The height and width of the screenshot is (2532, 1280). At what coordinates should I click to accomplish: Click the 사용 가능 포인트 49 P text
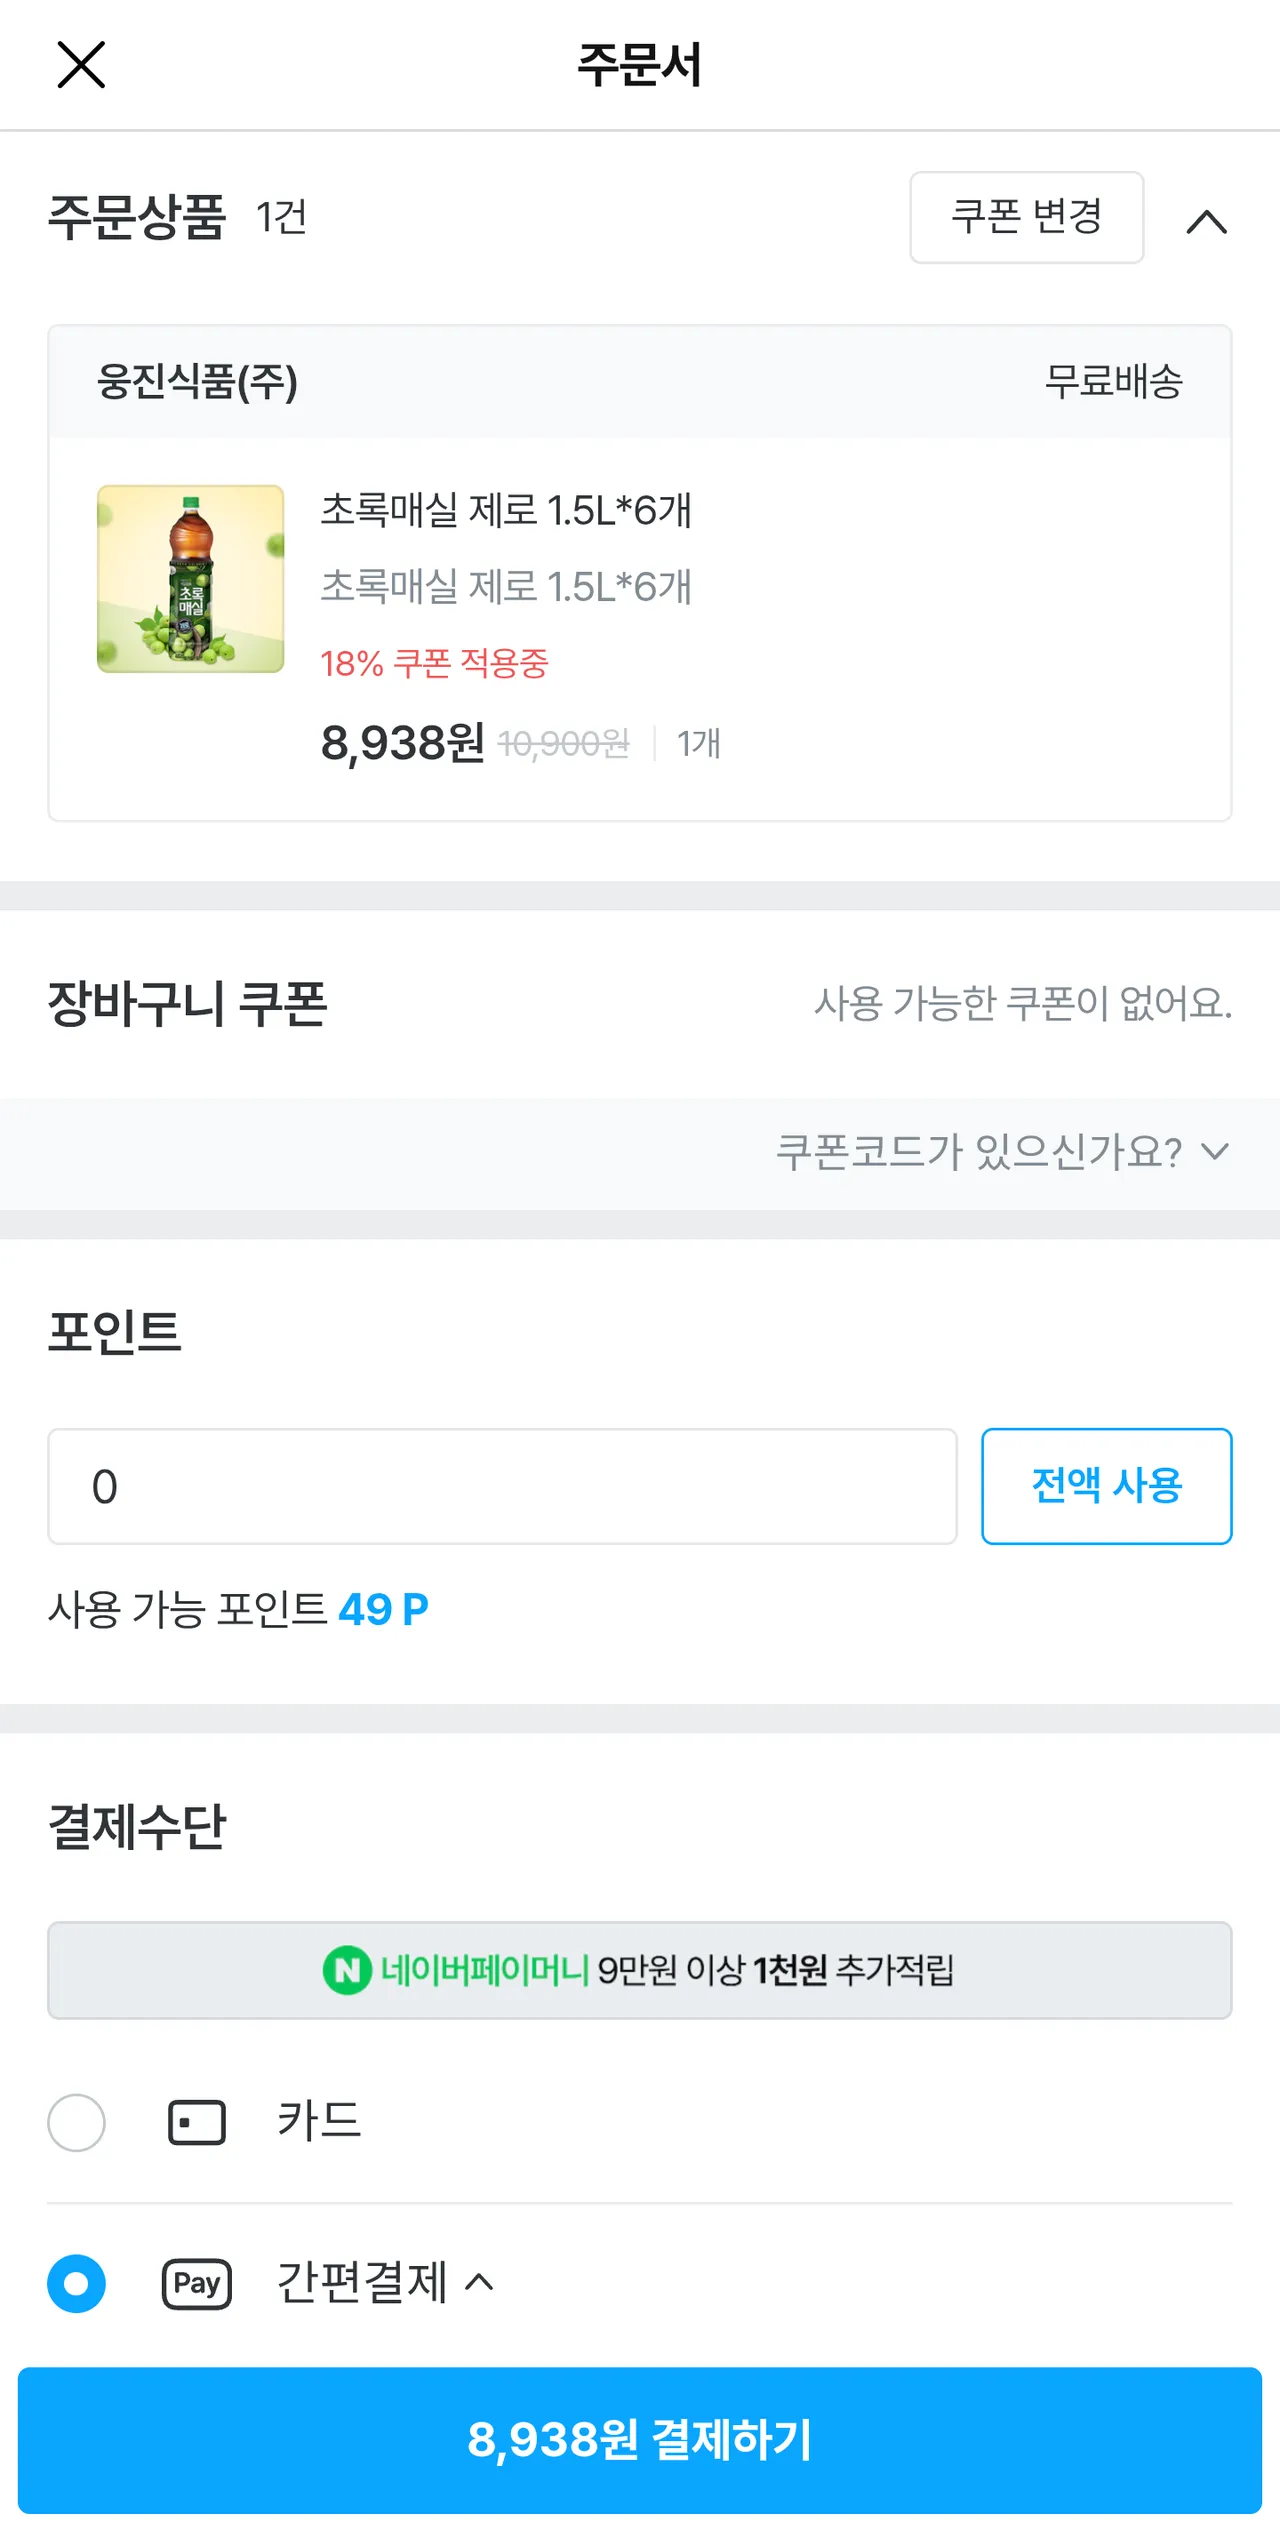point(238,1610)
